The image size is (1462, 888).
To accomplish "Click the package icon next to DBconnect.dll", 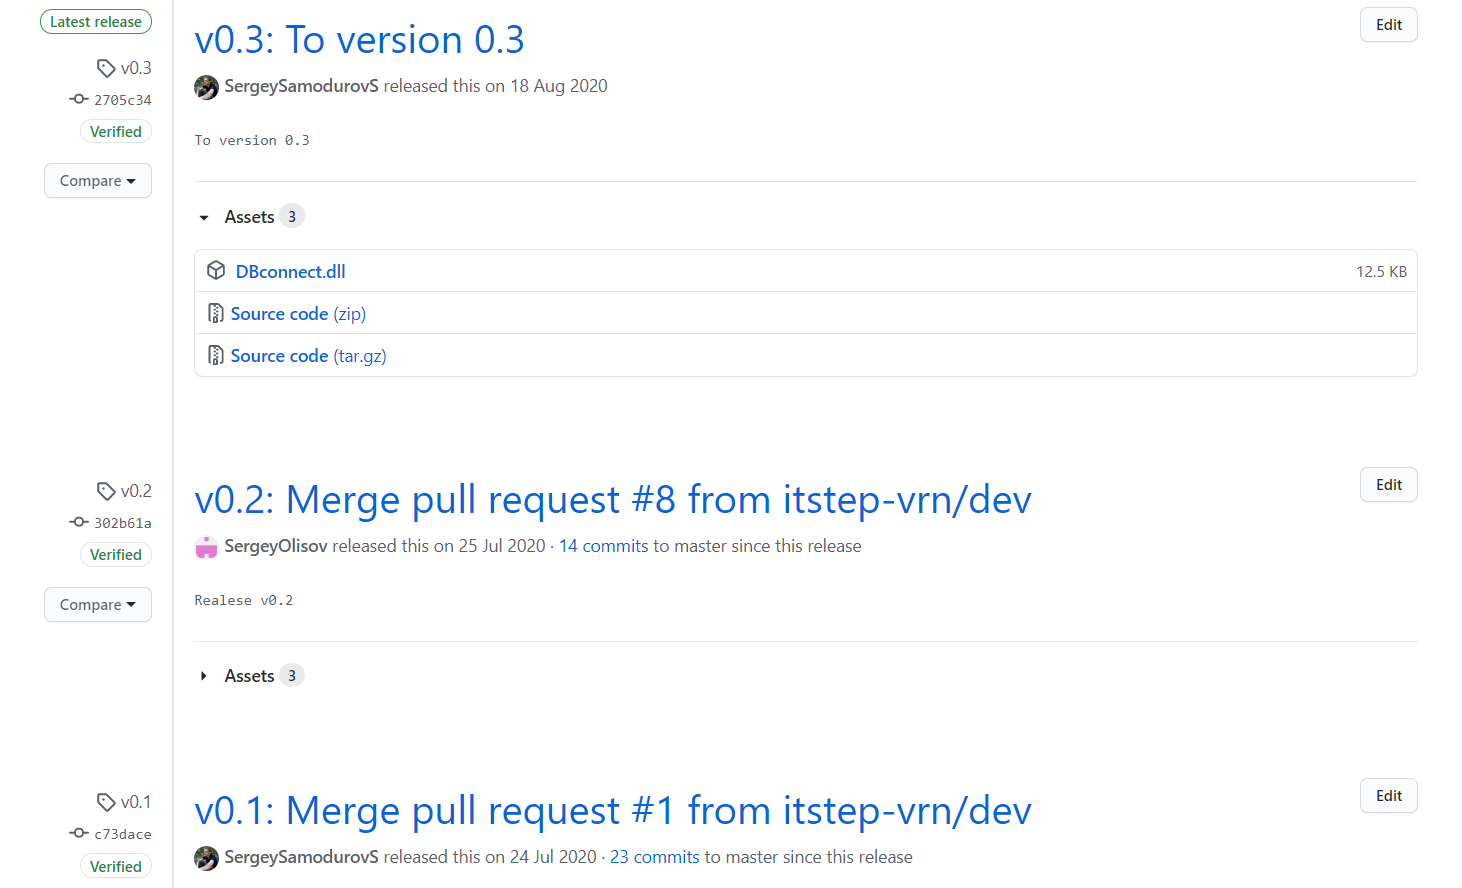I will [216, 271].
